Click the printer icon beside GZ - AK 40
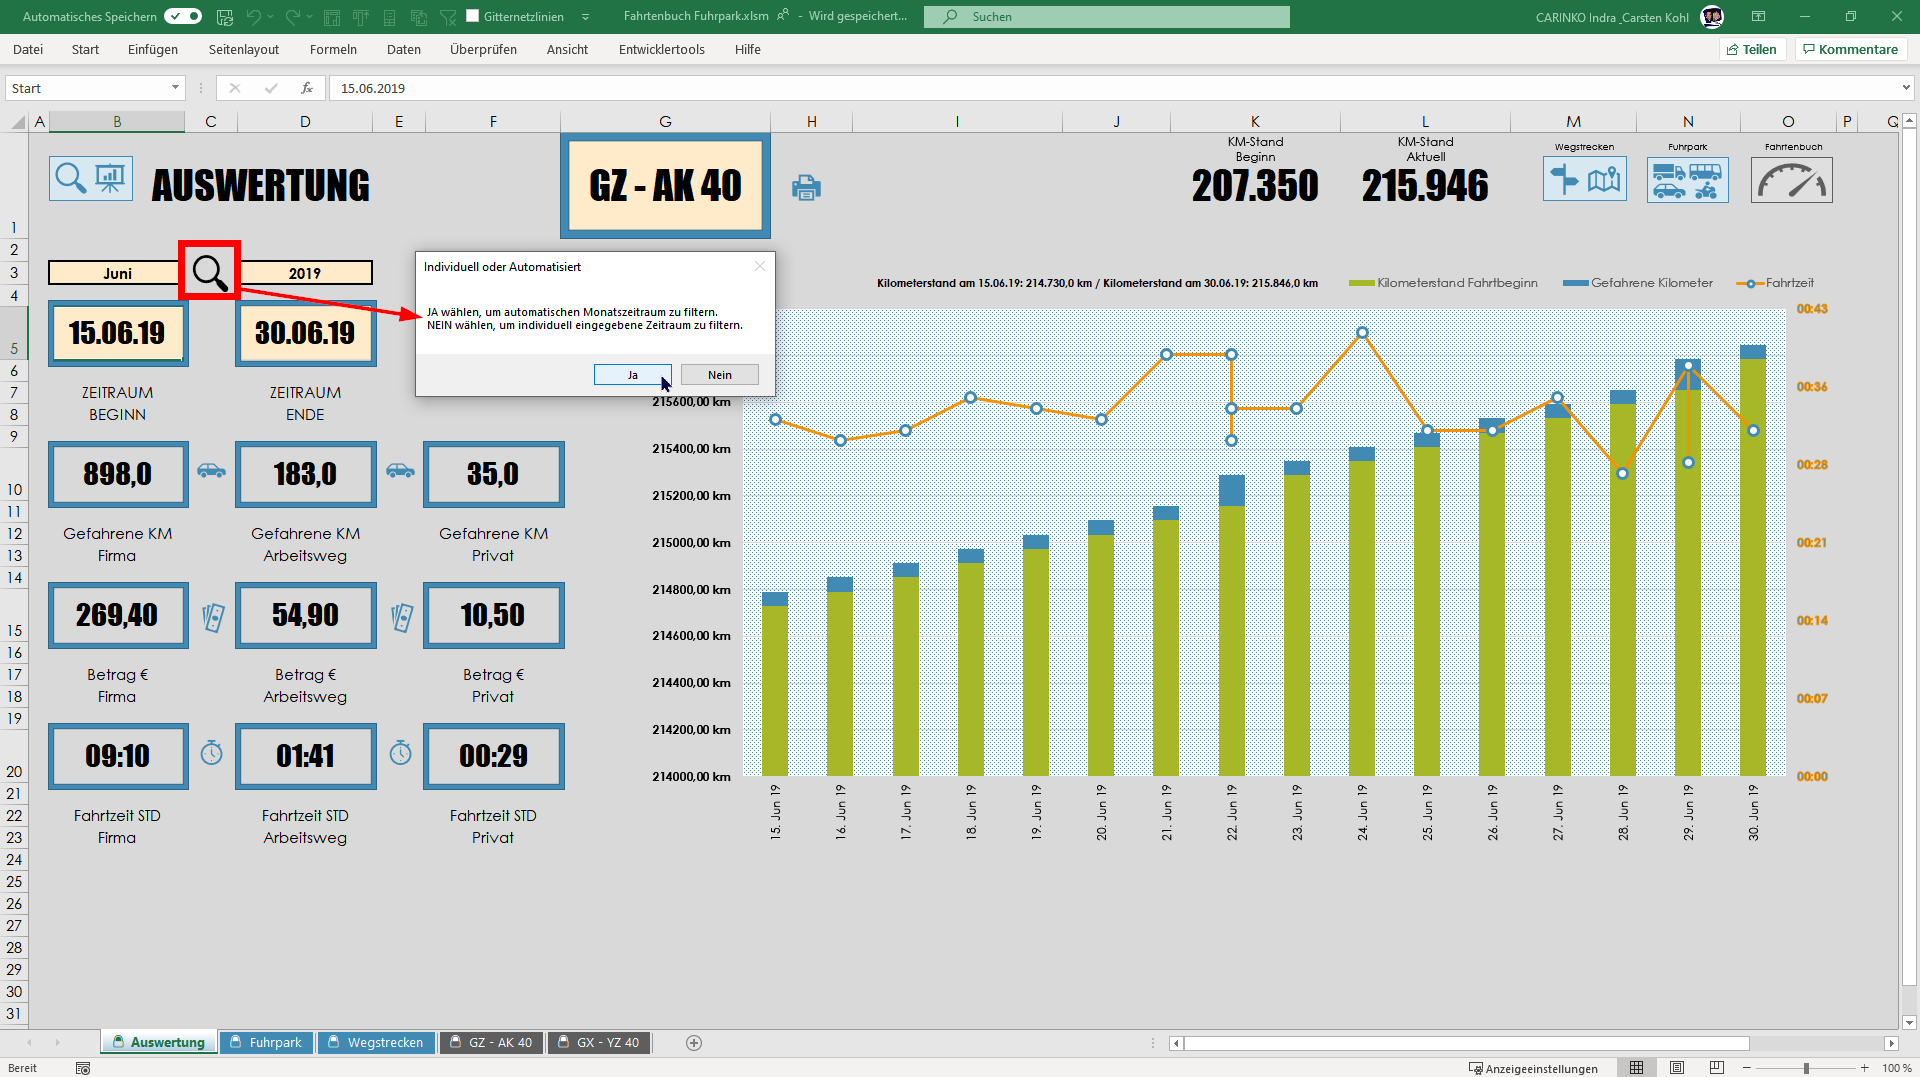Viewport: 1920px width, 1077px height. point(806,187)
